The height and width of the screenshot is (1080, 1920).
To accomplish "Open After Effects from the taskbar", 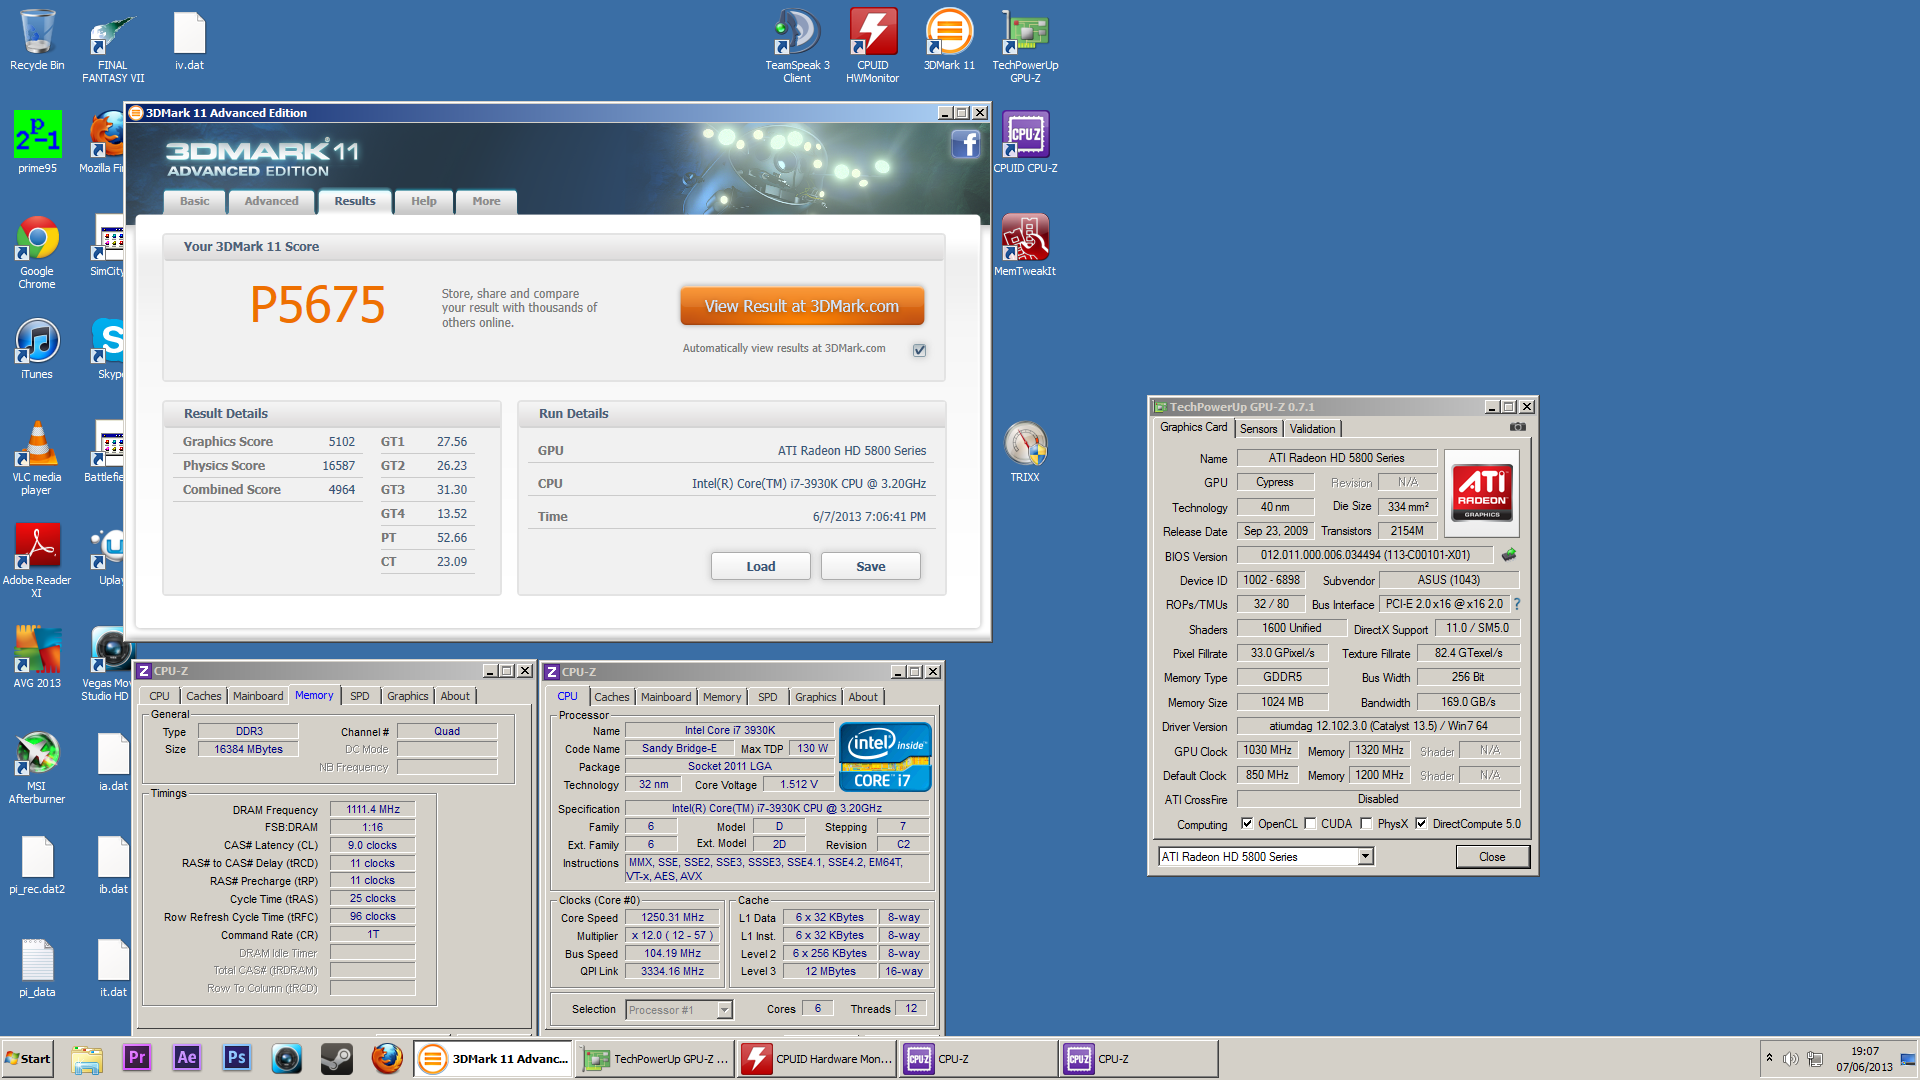I will pyautogui.click(x=187, y=1058).
